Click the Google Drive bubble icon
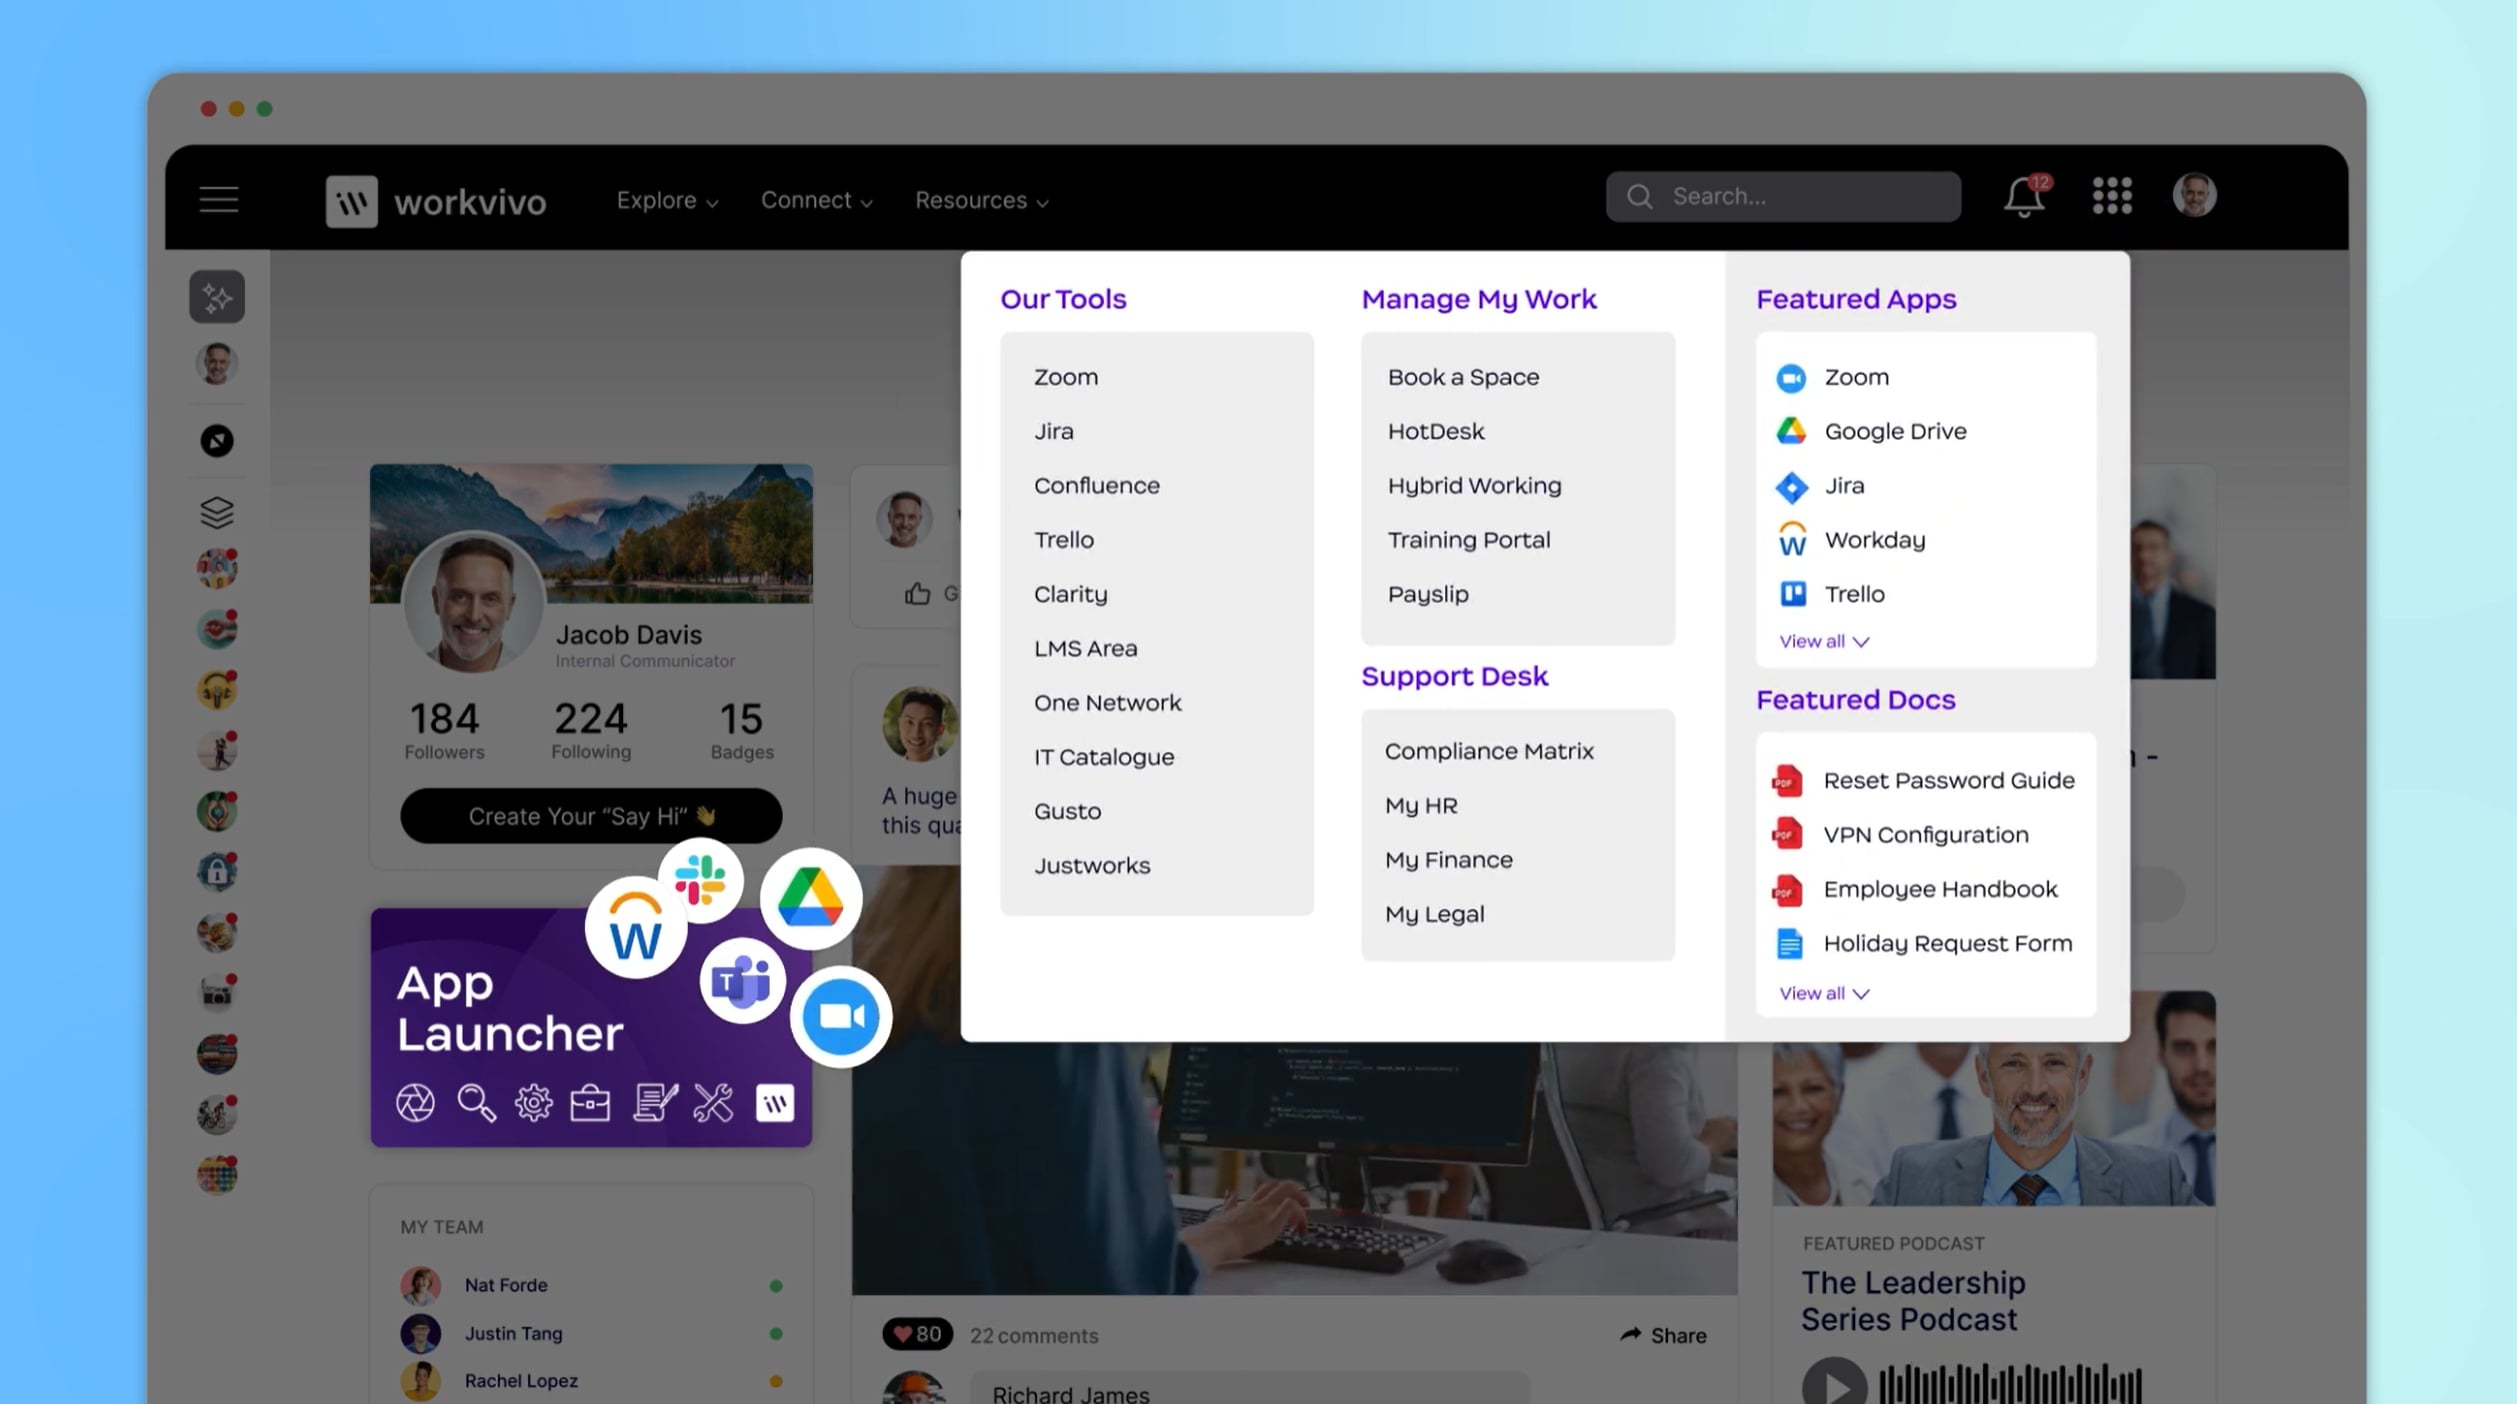Image resolution: width=2517 pixels, height=1404 pixels. point(811,898)
